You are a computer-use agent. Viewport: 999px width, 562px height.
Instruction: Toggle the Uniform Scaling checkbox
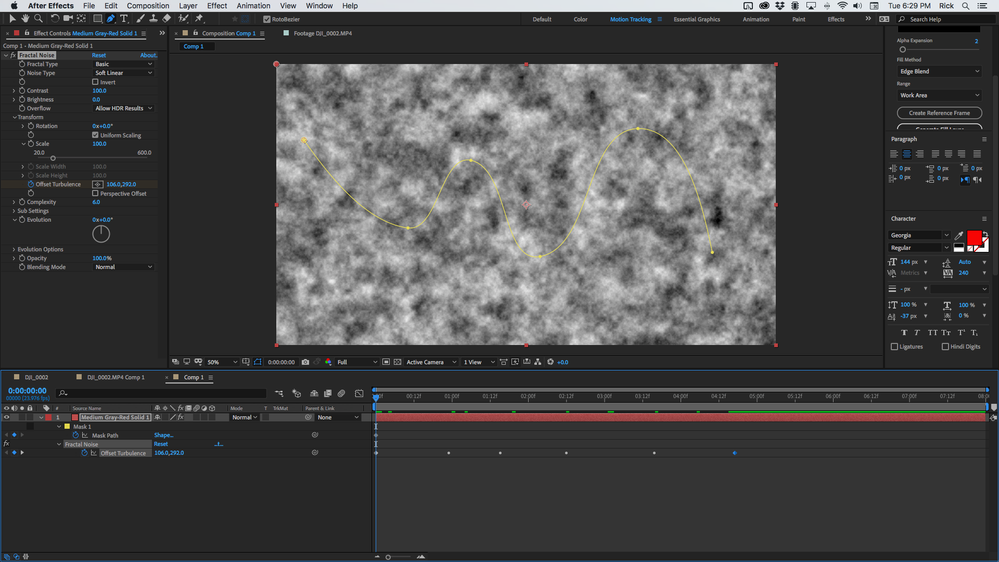coord(95,135)
